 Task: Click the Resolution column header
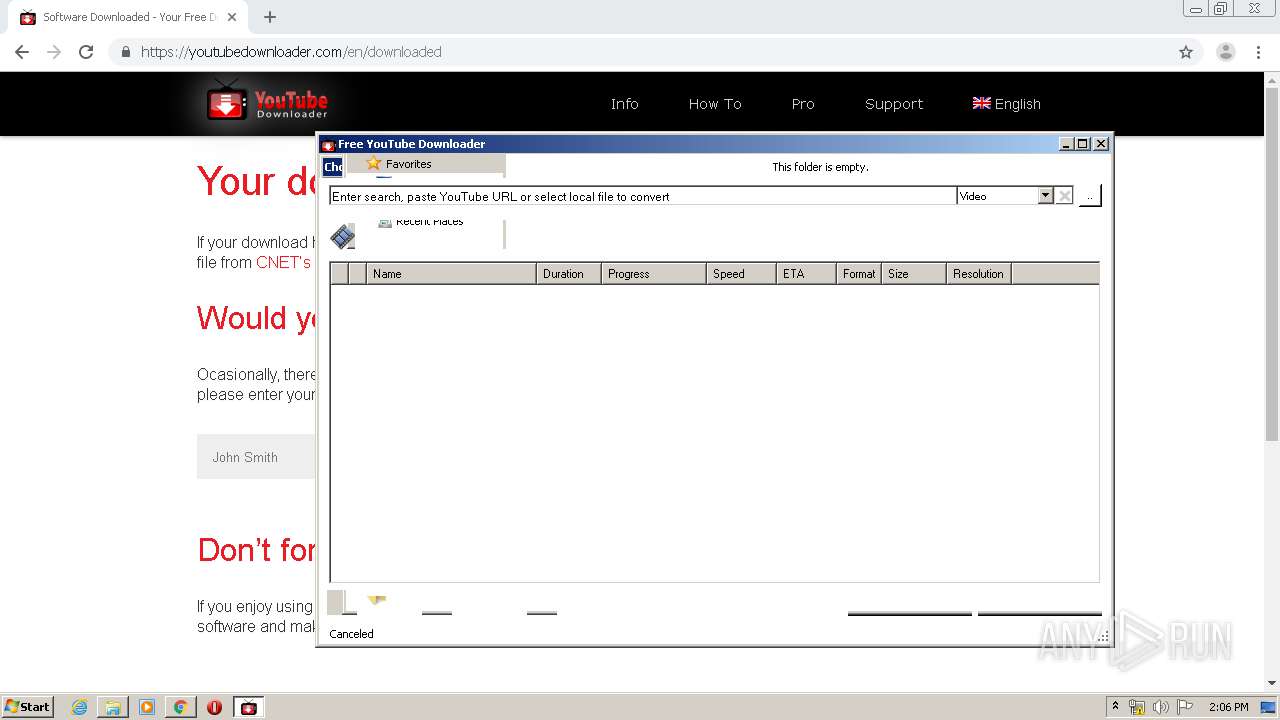pyautogui.click(x=979, y=273)
